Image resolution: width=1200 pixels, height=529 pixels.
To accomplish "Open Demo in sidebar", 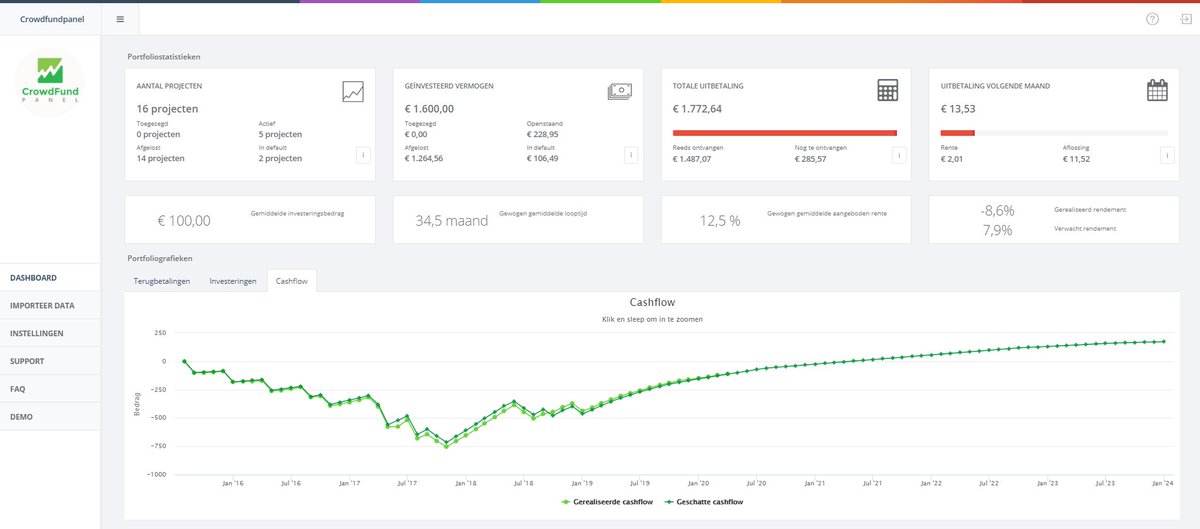I will click(50, 417).
